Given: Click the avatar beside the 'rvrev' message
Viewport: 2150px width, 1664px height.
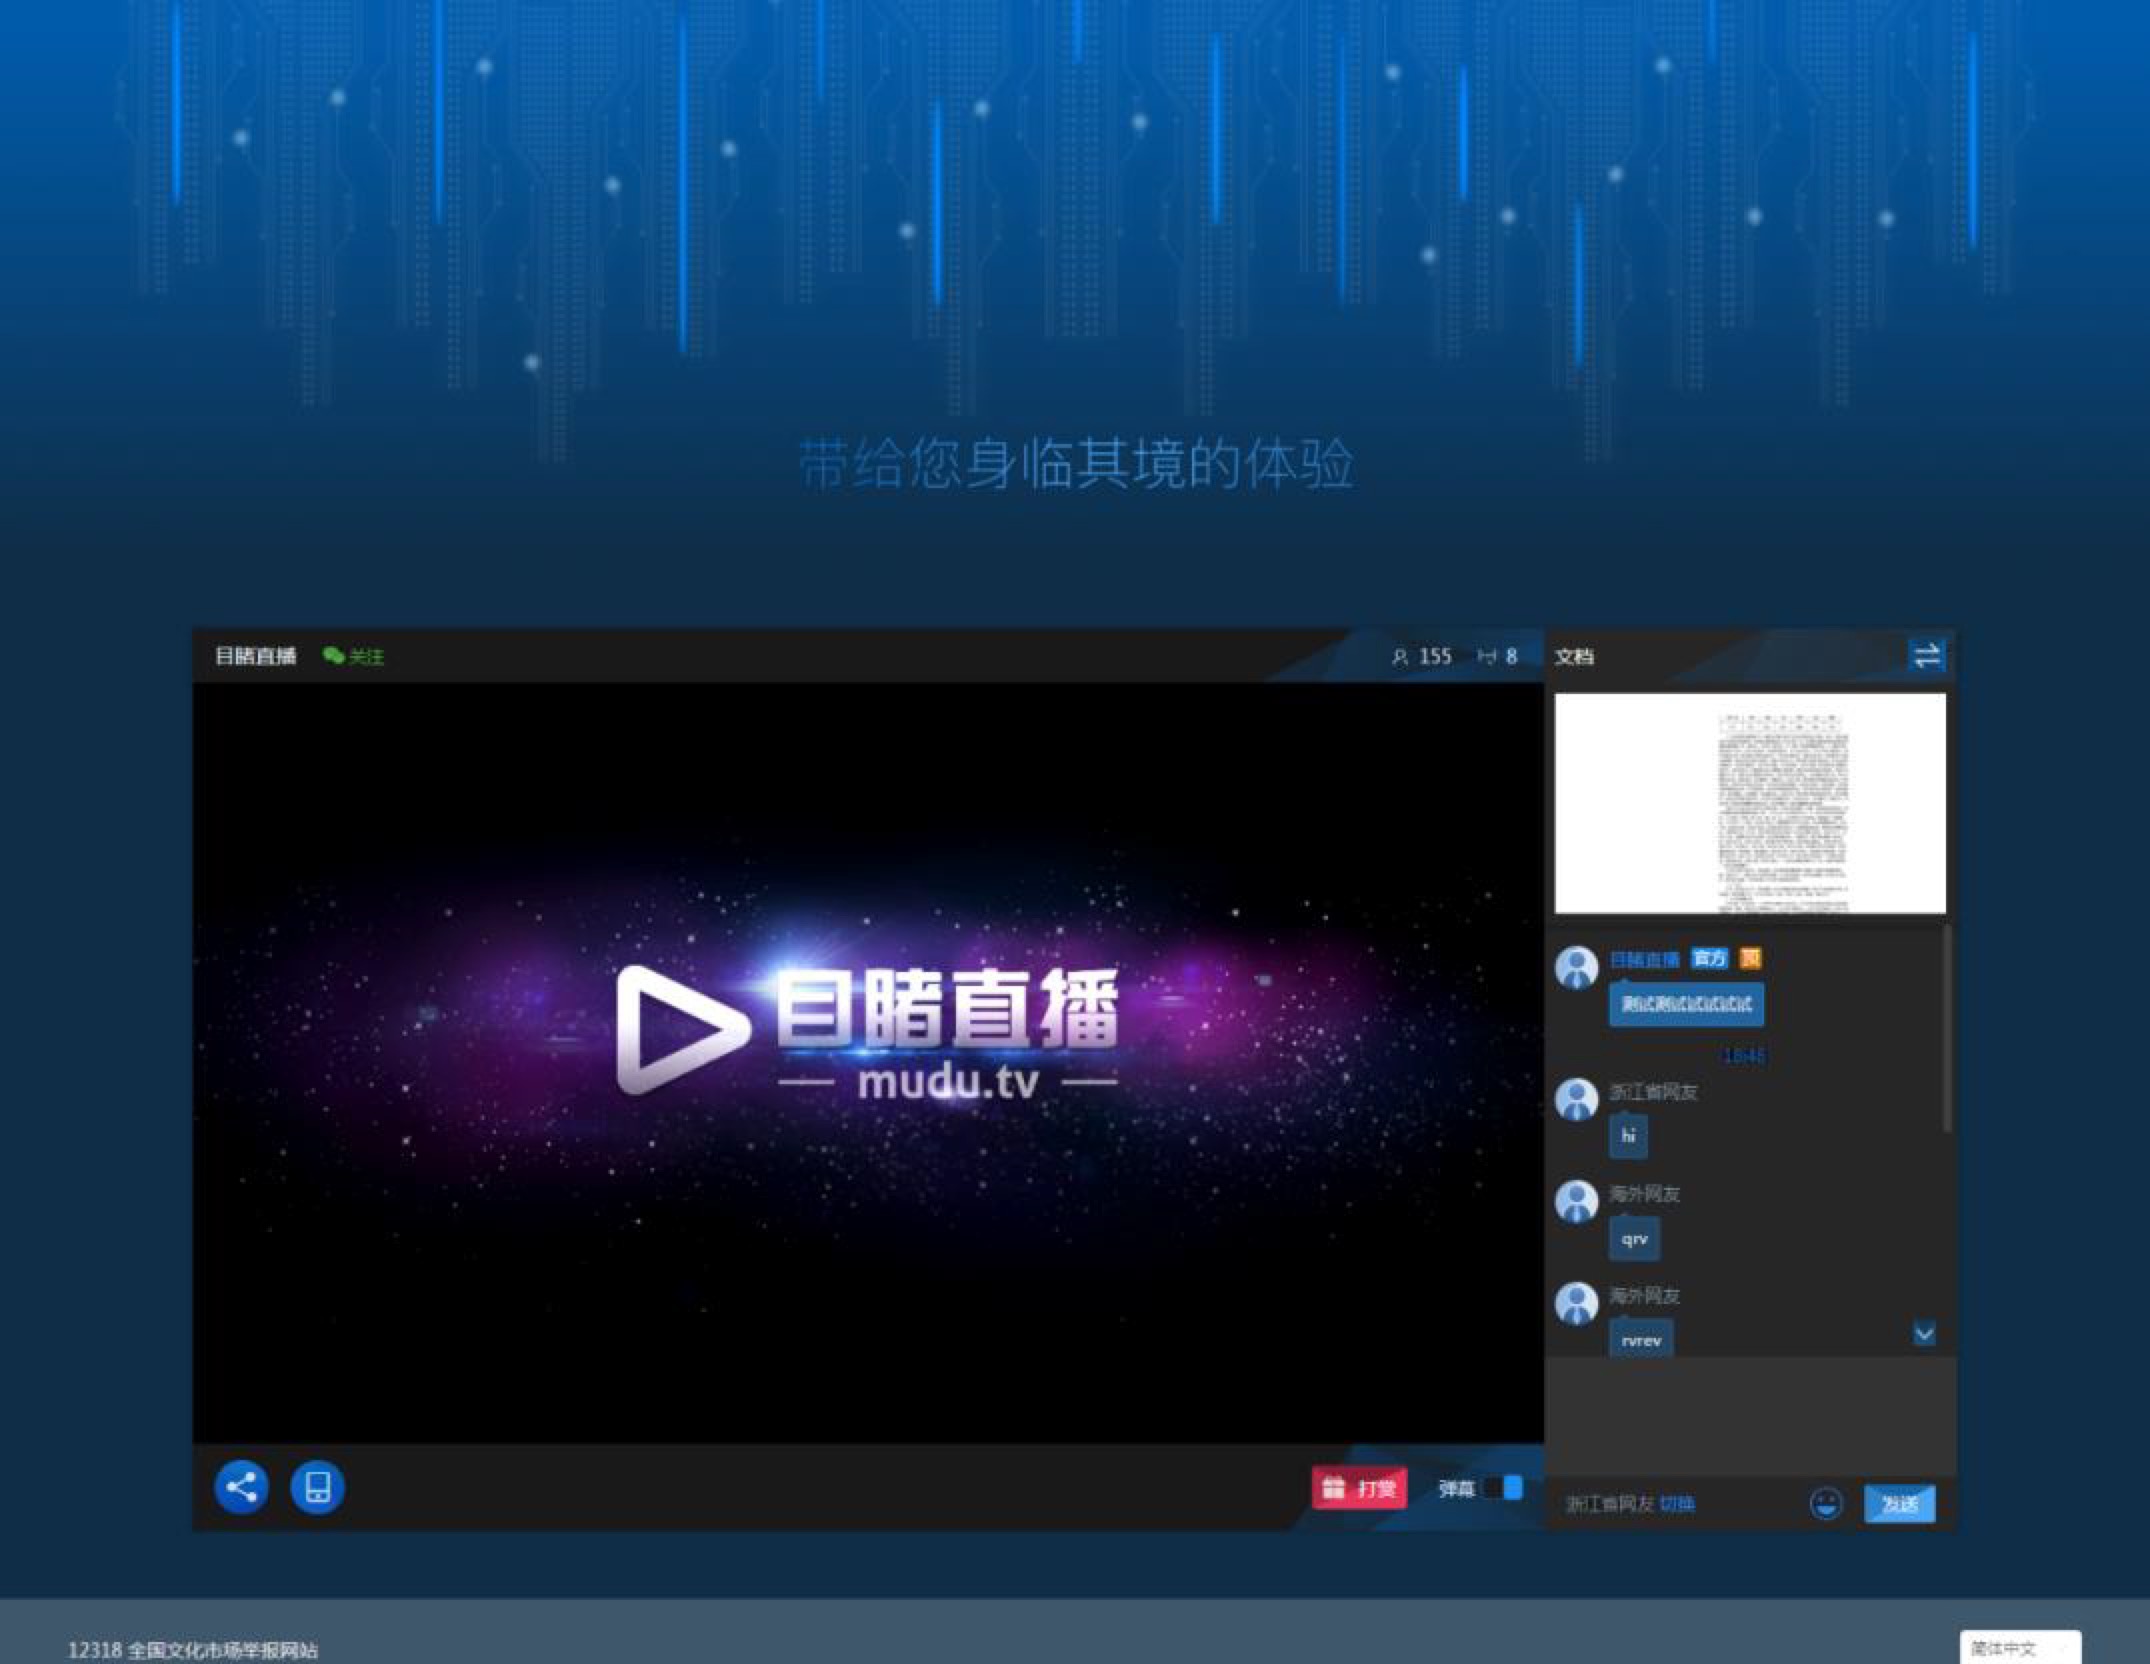Looking at the screenshot, I should point(1577,1303).
